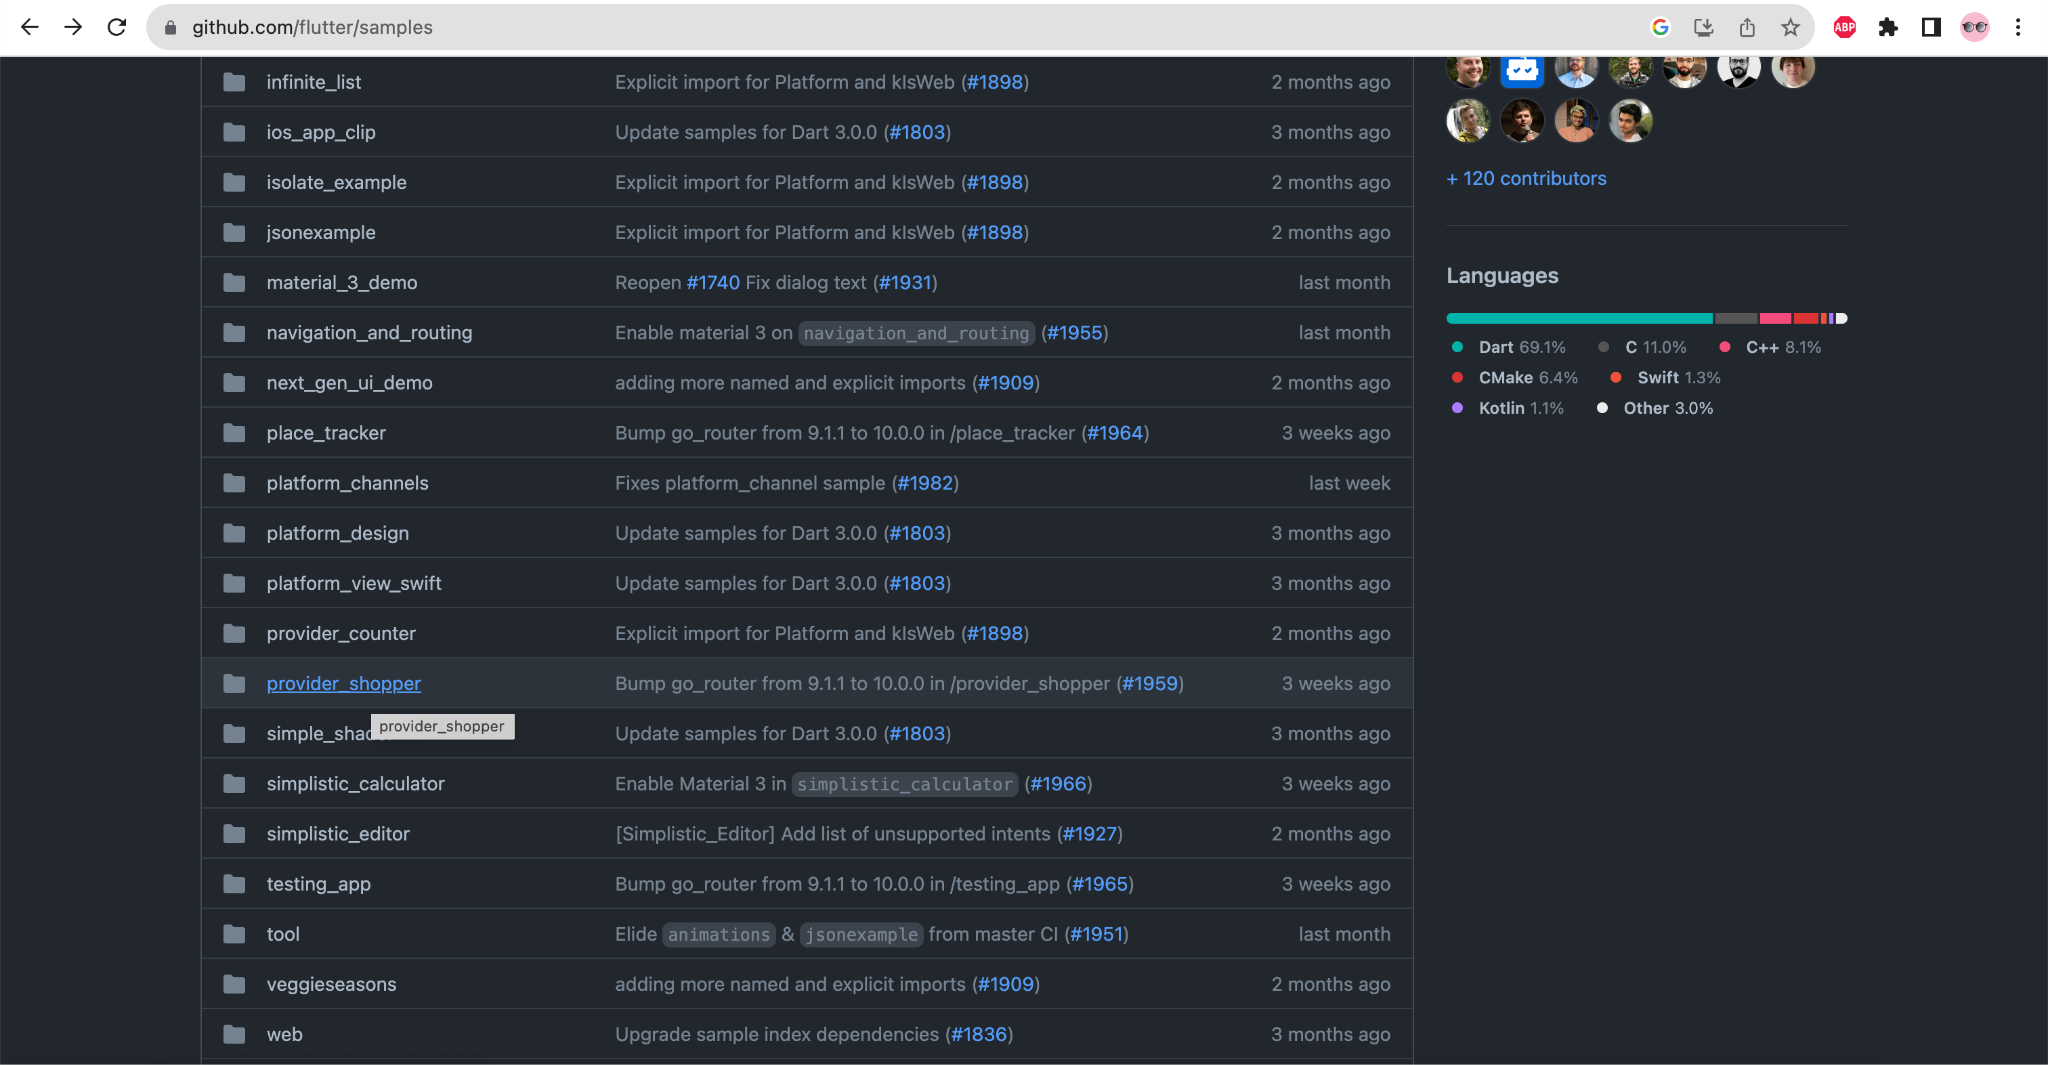Click the gray C segment of language bar

click(1736, 318)
